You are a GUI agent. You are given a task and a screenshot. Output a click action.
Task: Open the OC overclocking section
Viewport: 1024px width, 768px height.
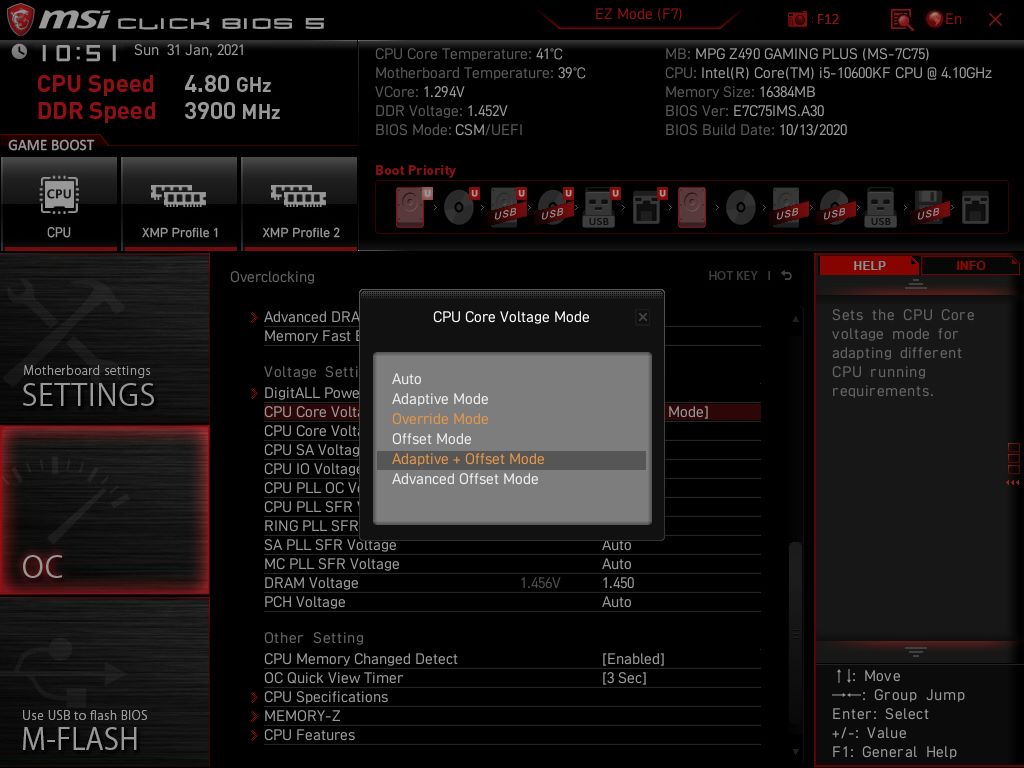point(104,511)
